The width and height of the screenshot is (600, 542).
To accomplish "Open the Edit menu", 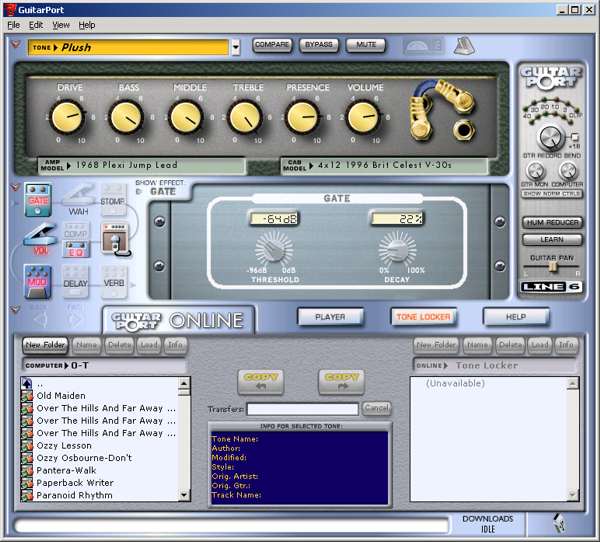I will pyautogui.click(x=36, y=25).
